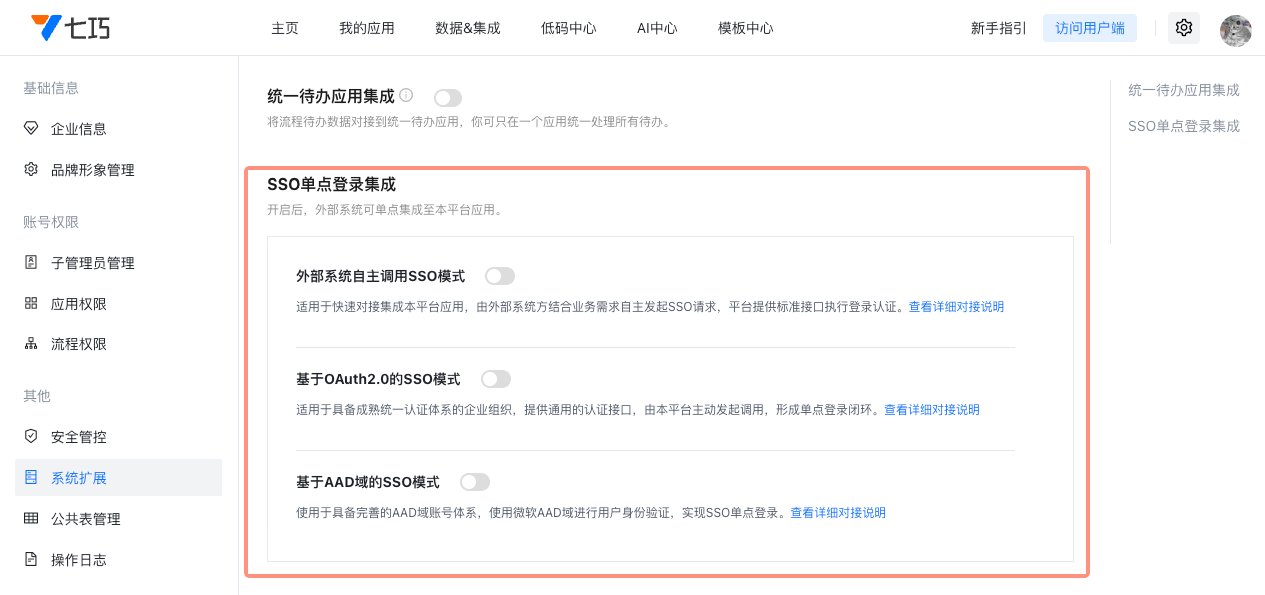The image size is (1265, 595).
Task: Click the 统一待办应用集成 section heading
Action: (331, 97)
